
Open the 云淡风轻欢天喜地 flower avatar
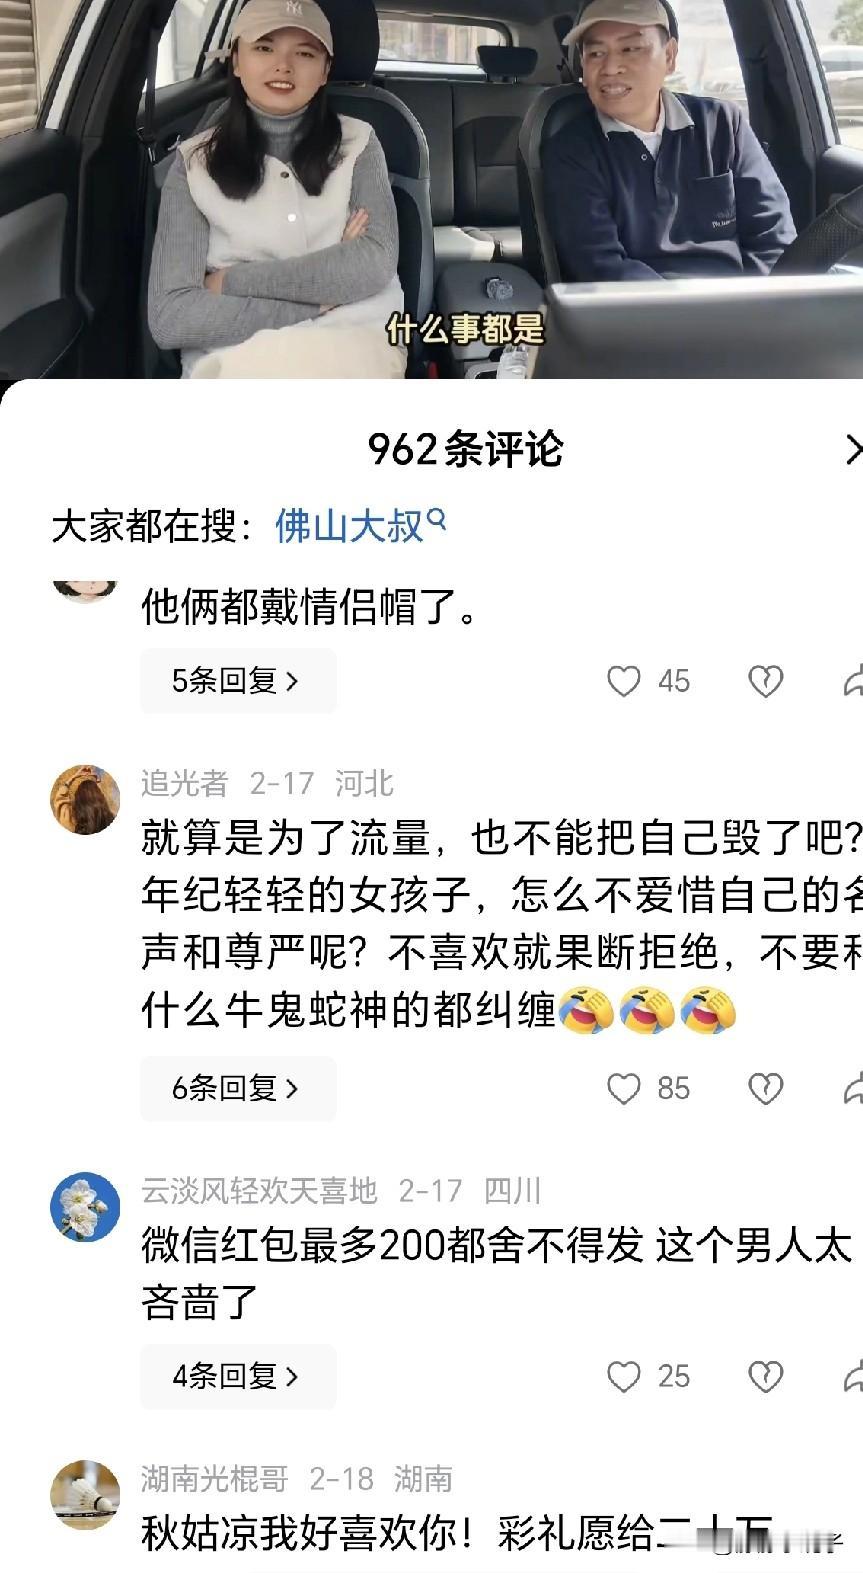pyautogui.click(x=85, y=1207)
